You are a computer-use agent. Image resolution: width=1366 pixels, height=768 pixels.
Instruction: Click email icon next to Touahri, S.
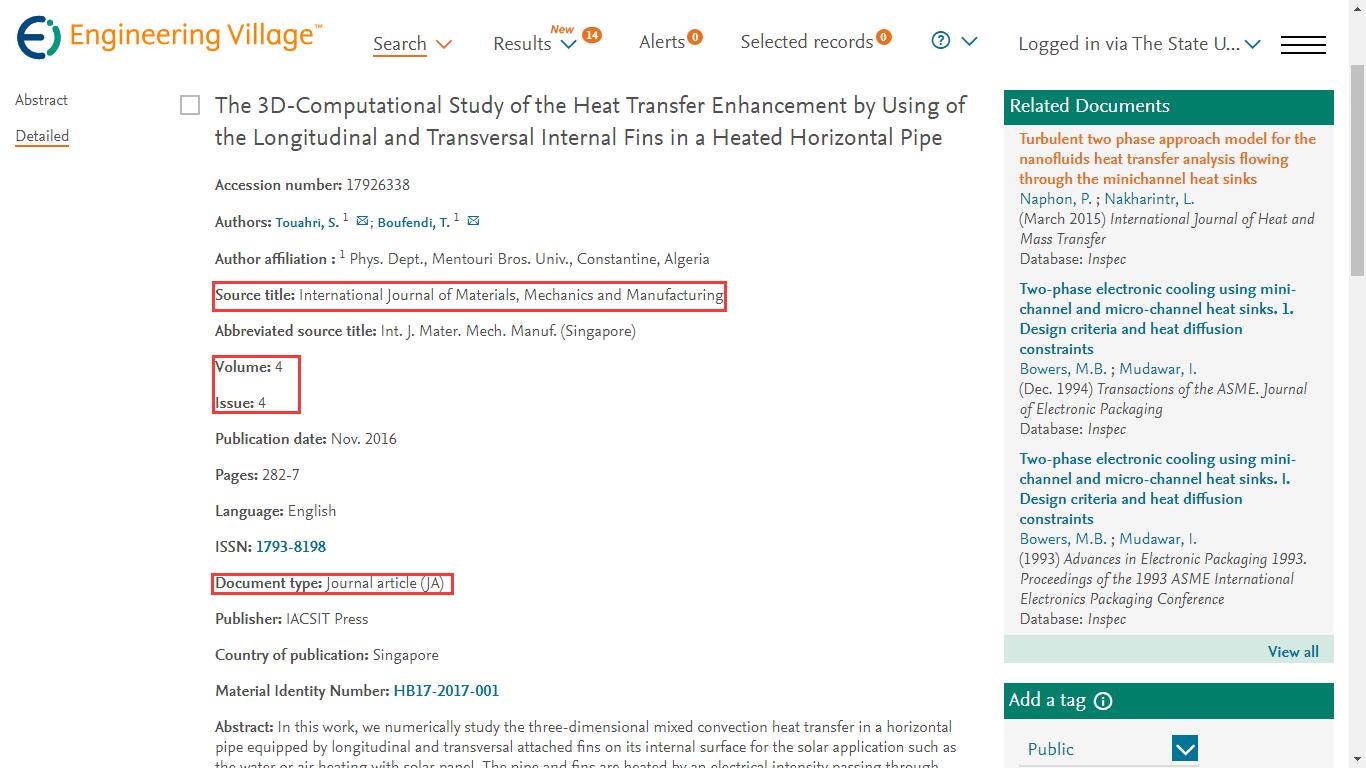(x=362, y=221)
